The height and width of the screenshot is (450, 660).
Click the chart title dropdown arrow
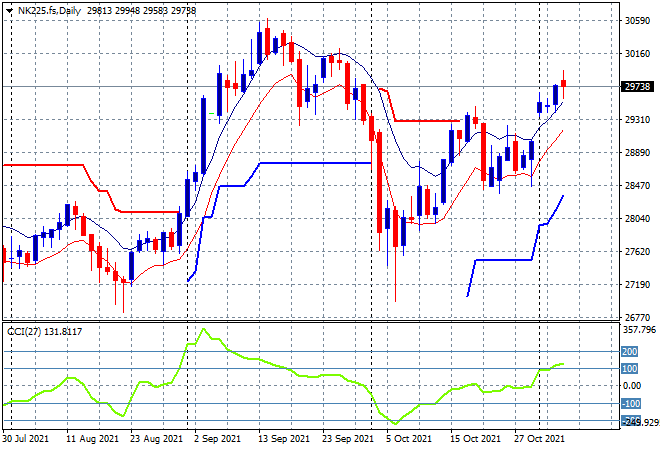click(x=9, y=11)
